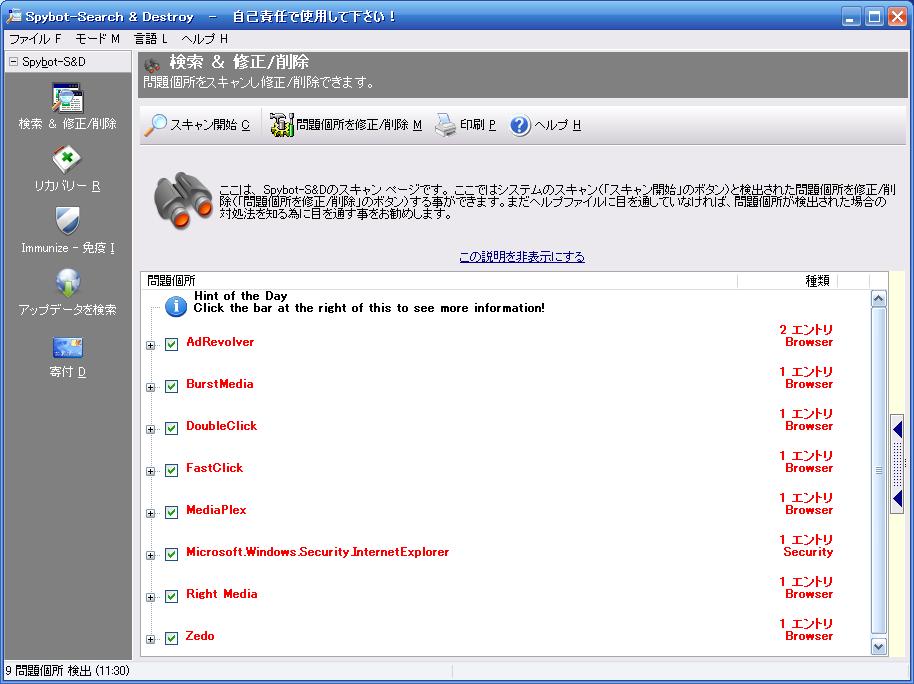Expand the Zedo tree node
The width and height of the screenshot is (914, 684).
[x=150, y=639]
